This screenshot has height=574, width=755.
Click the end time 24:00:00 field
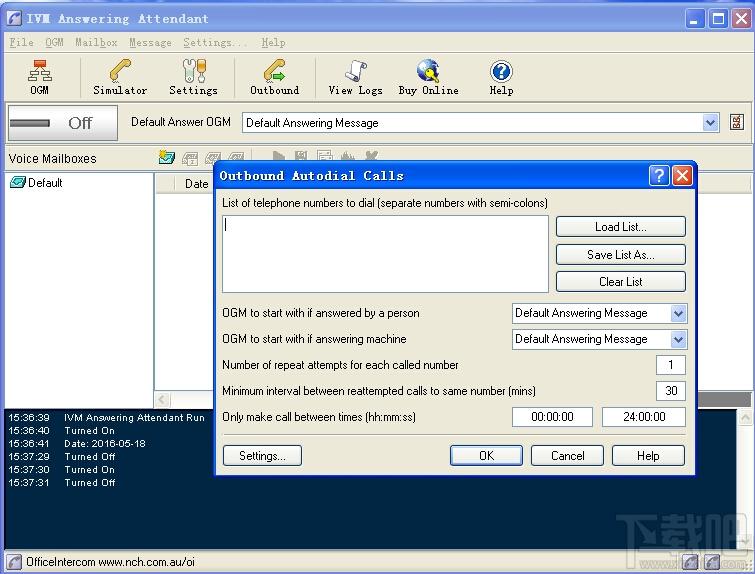pos(644,417)
